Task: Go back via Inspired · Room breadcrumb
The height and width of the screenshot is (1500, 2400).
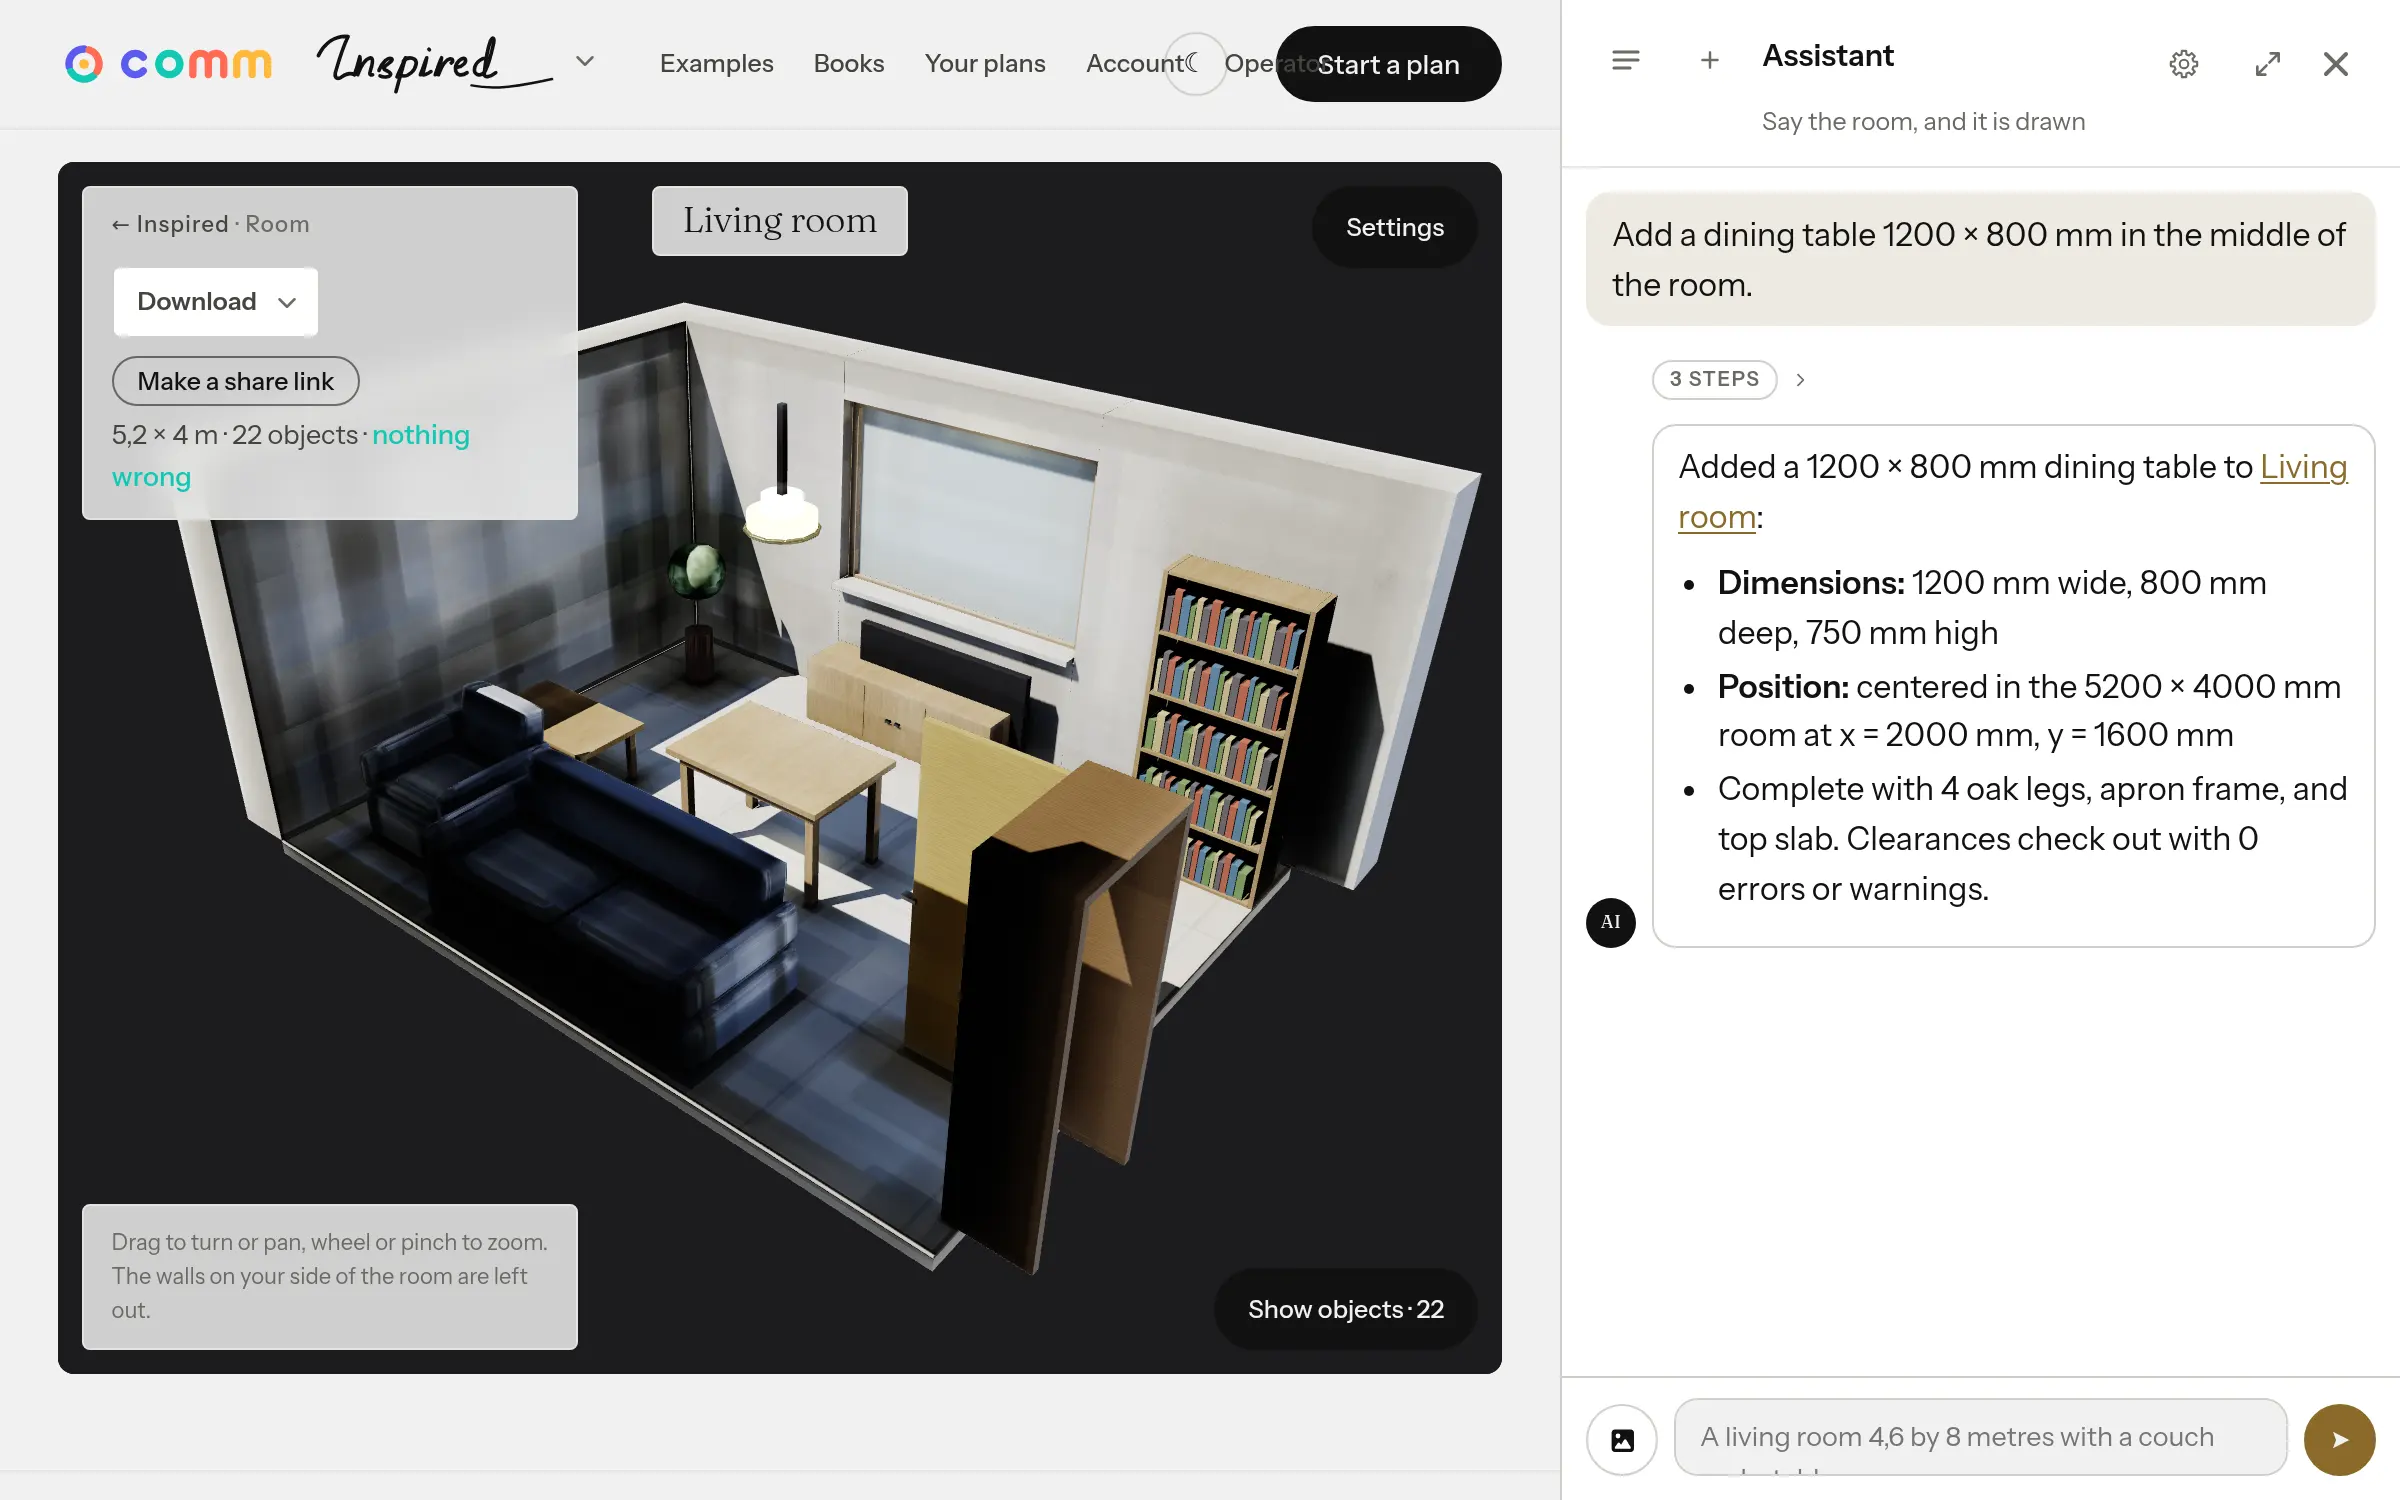Action: 211,224
